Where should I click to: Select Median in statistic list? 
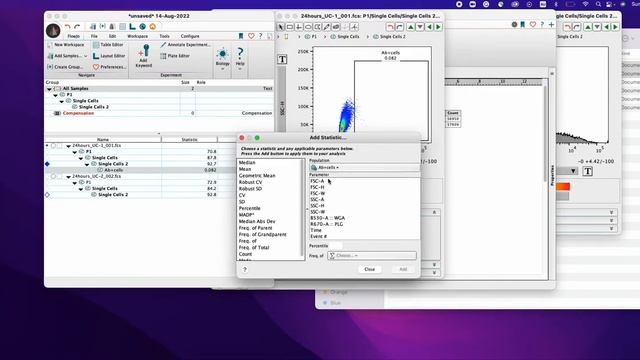pyautogui.click(x=247, y=163)
